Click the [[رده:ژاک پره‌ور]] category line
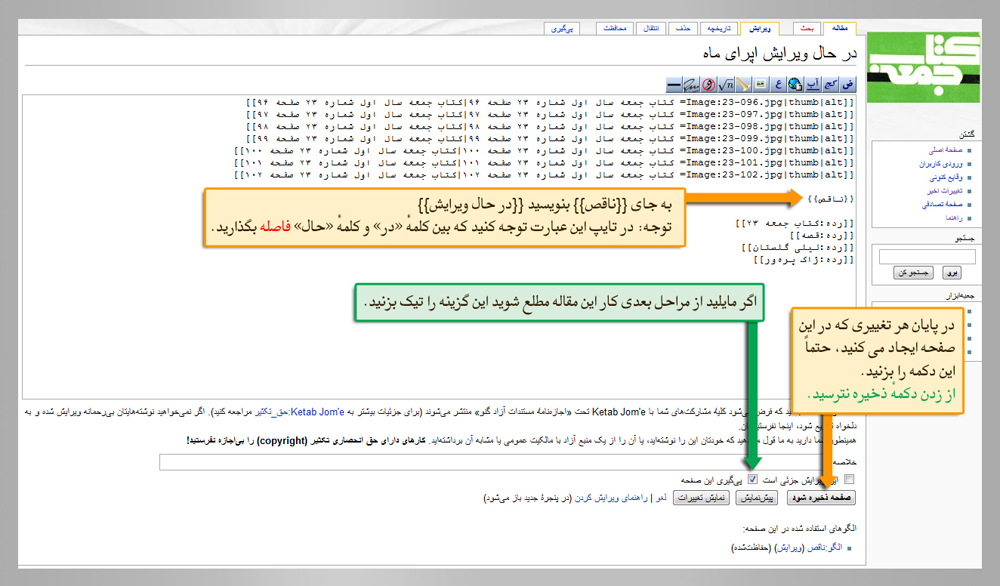The height and width of the screenshot is (586, 1000). click(804, 260)
